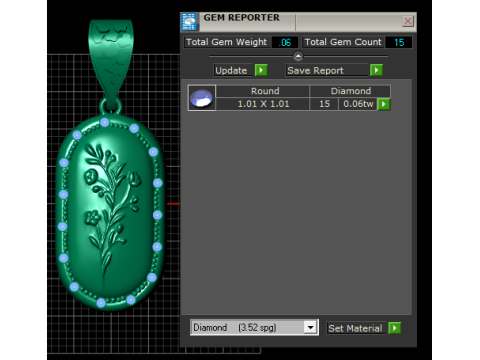This screenshot has width=480, height=360.
Task: Click the Round shape cell
Action: click(263, 91)
